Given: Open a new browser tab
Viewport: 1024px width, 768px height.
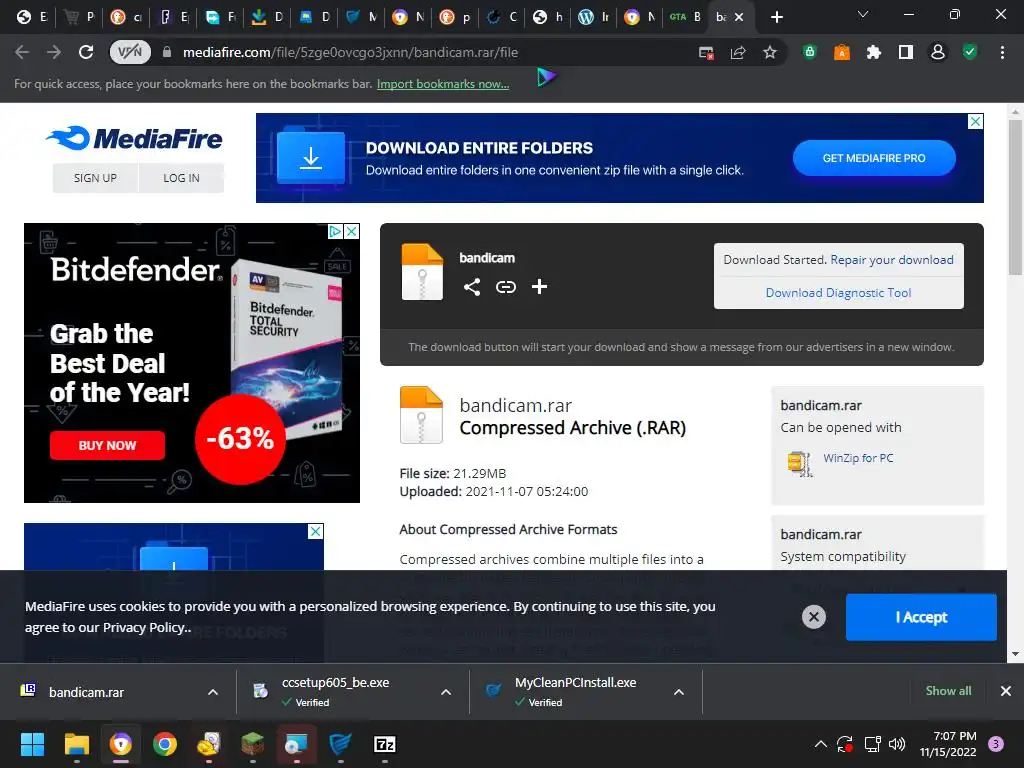Looking at the screenshot, I should coord(776,17).
